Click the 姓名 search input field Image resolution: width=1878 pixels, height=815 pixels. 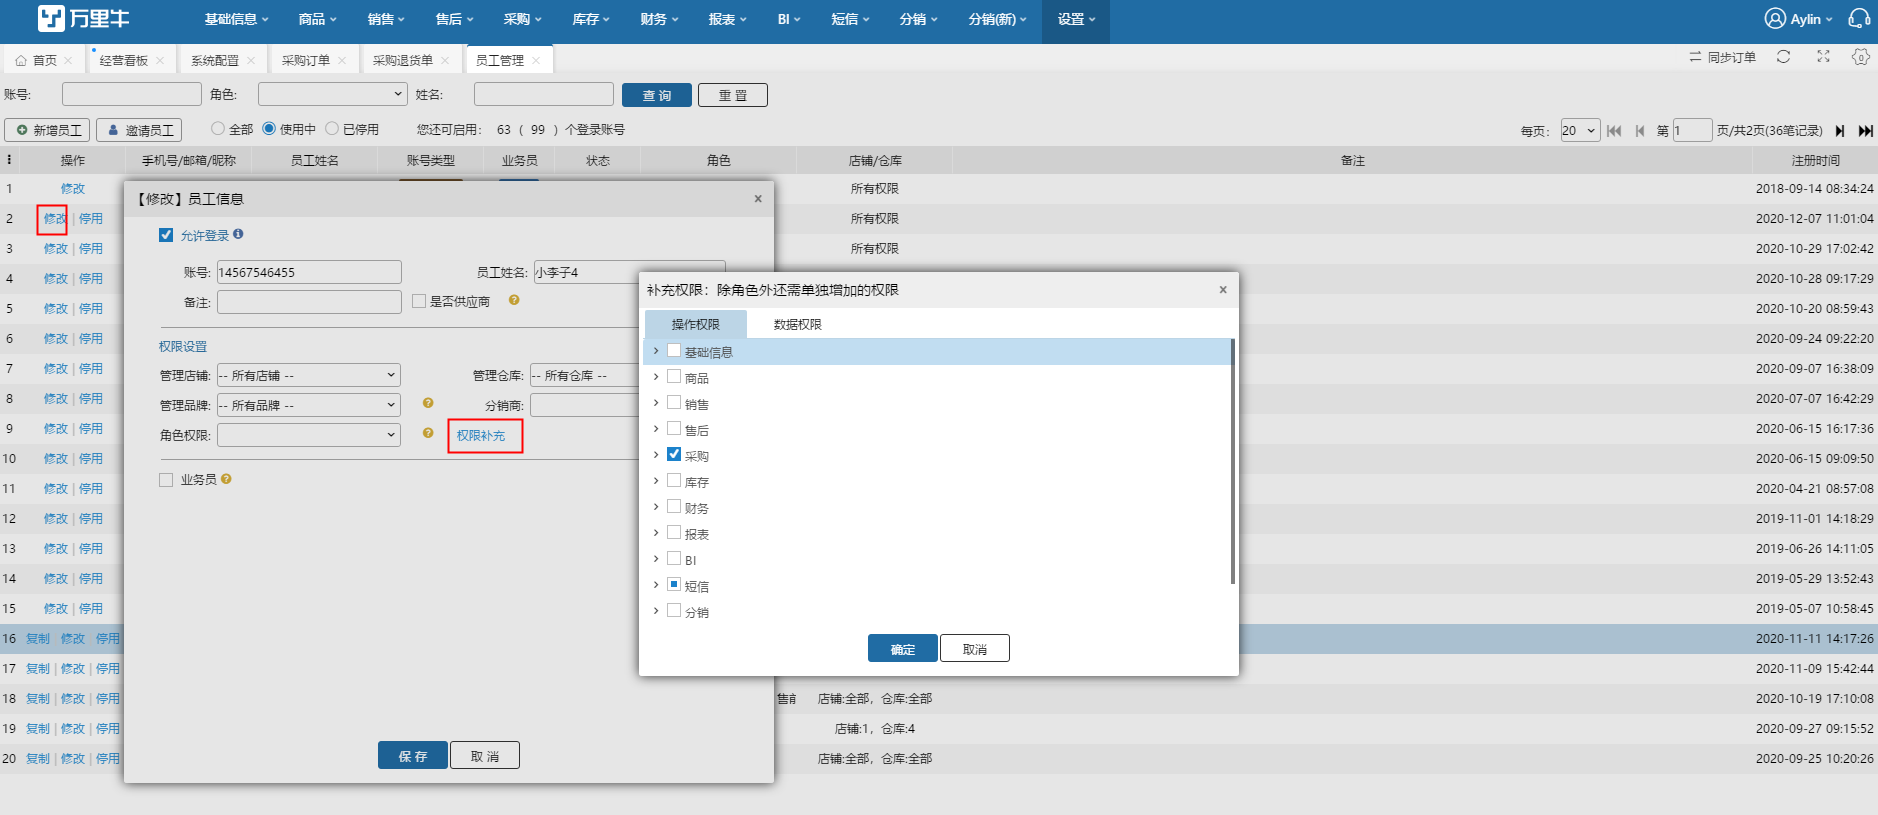point(544,94)
